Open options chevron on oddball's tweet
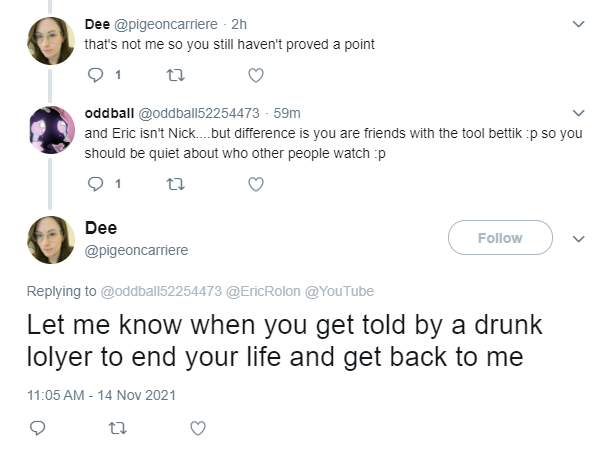This screenshot has width=613, height=454. coord(578,113)
